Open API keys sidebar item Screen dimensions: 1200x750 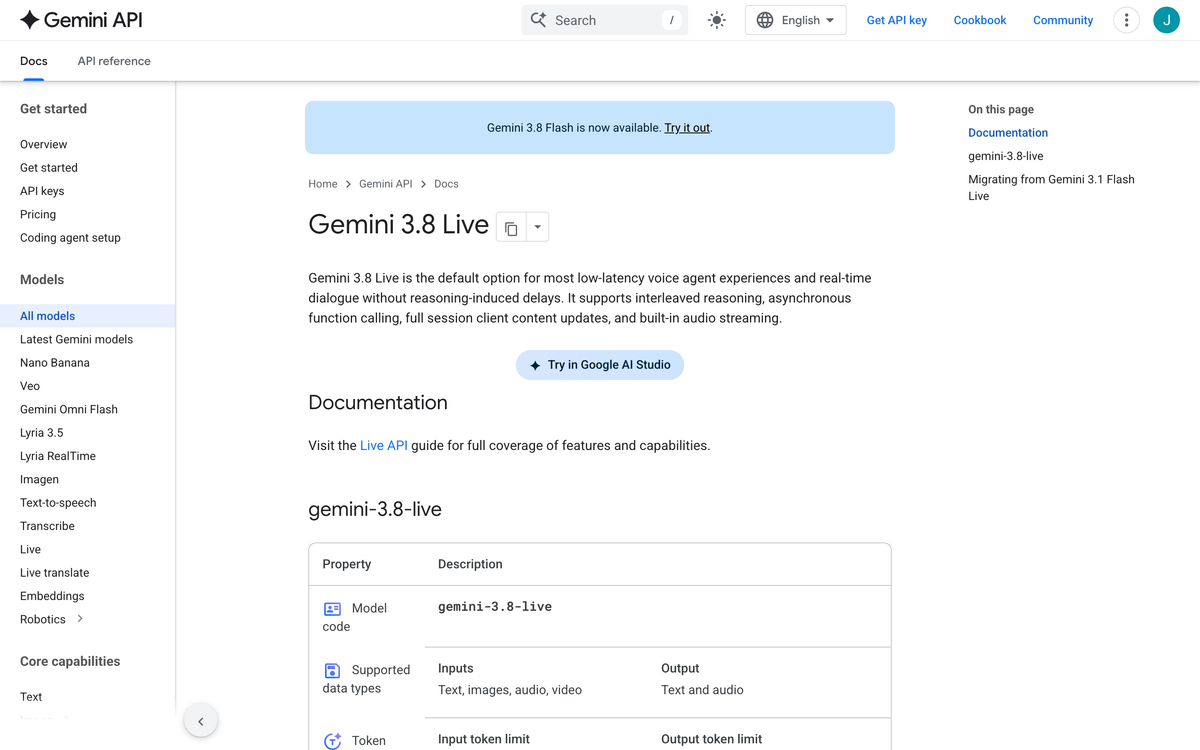pyautogui.click(x=42, y=191)
